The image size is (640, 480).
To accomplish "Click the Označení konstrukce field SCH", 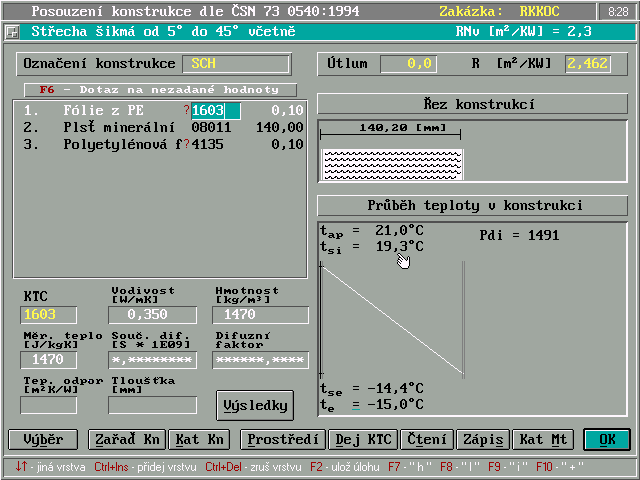I will coord(234,63).
